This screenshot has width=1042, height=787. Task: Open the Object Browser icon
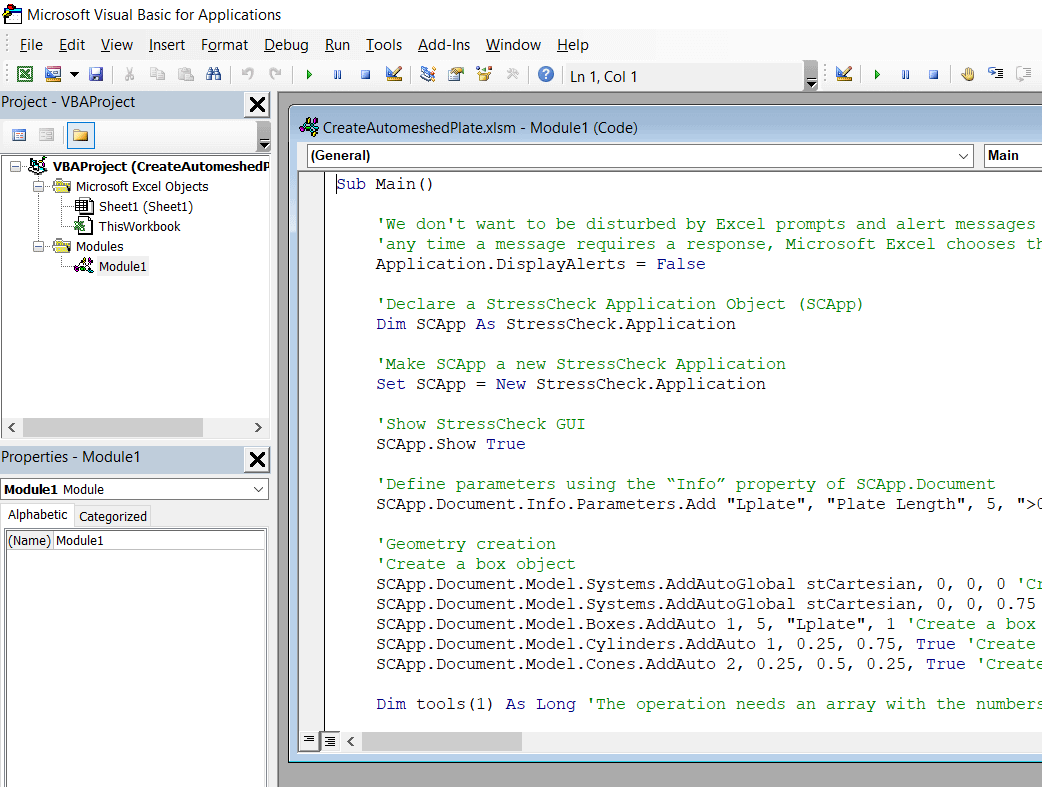click(x=484, y=74)
